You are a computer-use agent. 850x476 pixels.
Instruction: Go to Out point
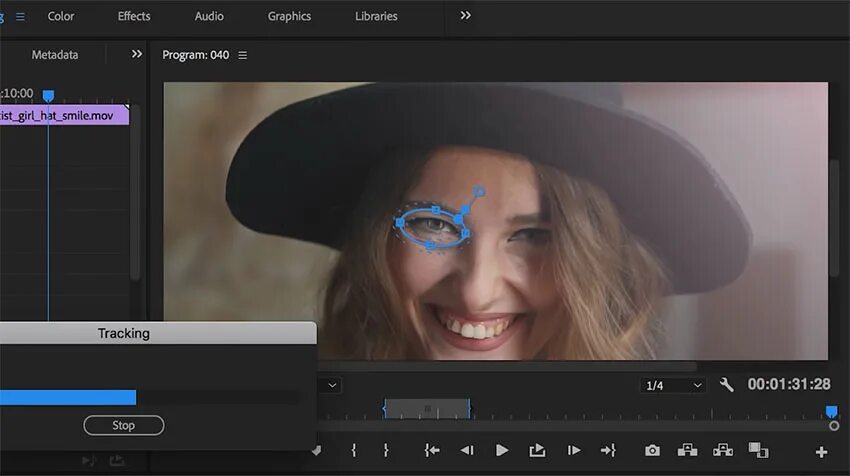(608, 451)
